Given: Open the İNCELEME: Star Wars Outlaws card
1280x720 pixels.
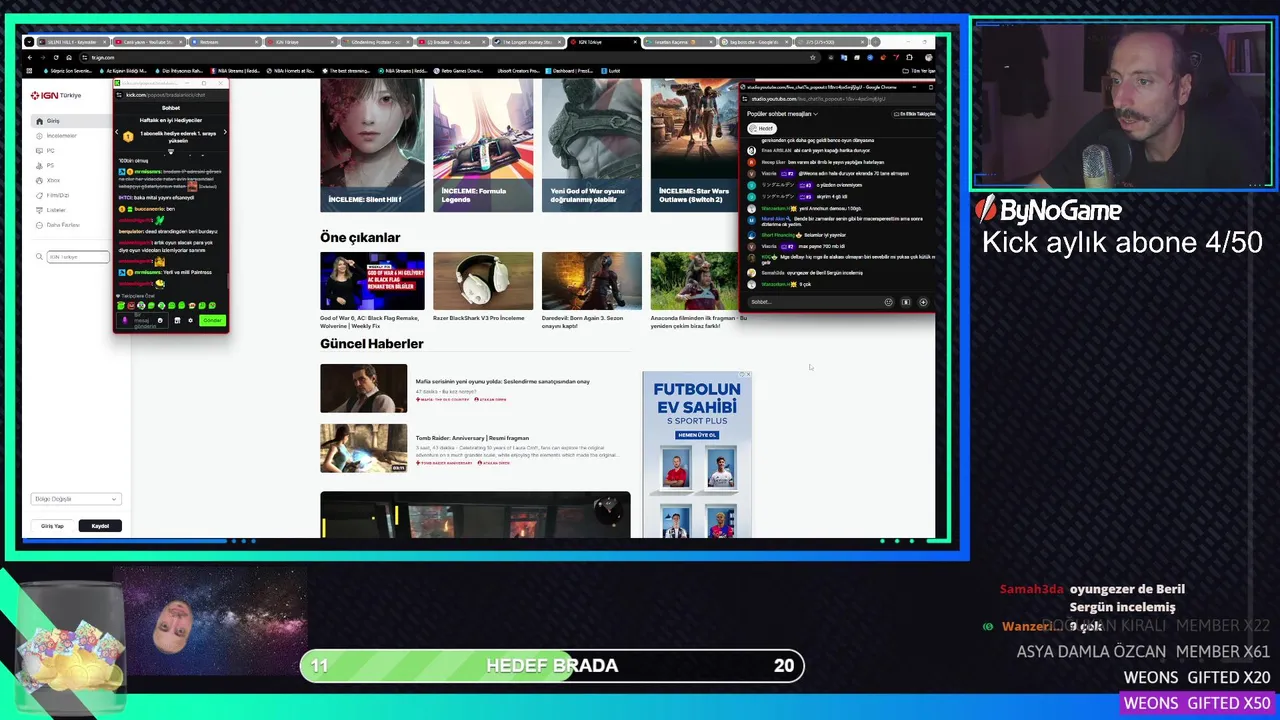Looking at the screenshot, I should 696,146.
